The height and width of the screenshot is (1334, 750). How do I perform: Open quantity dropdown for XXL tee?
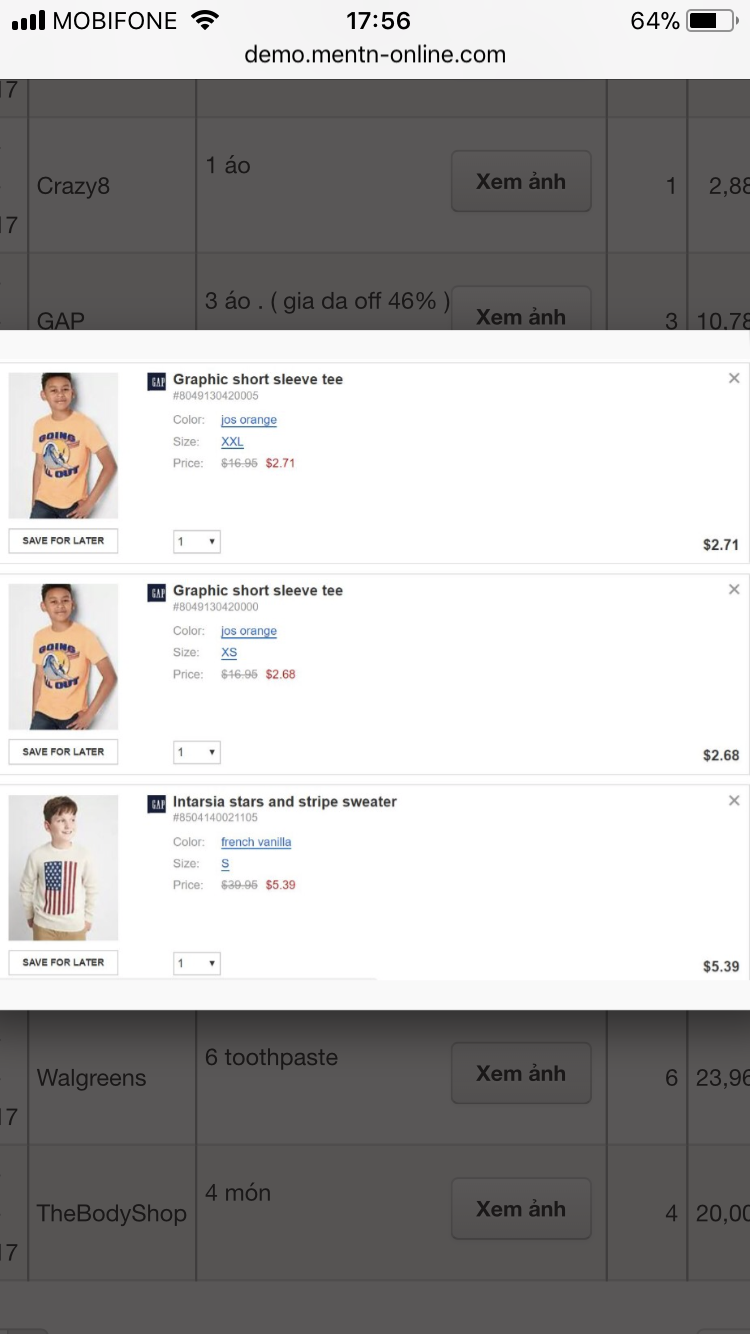(x=196, y=542)
